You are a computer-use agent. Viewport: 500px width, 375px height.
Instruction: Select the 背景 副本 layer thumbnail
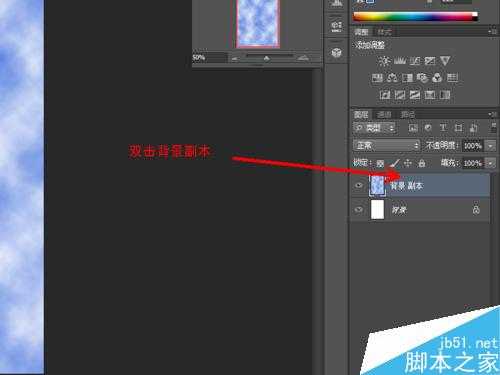tap(377, 185)
